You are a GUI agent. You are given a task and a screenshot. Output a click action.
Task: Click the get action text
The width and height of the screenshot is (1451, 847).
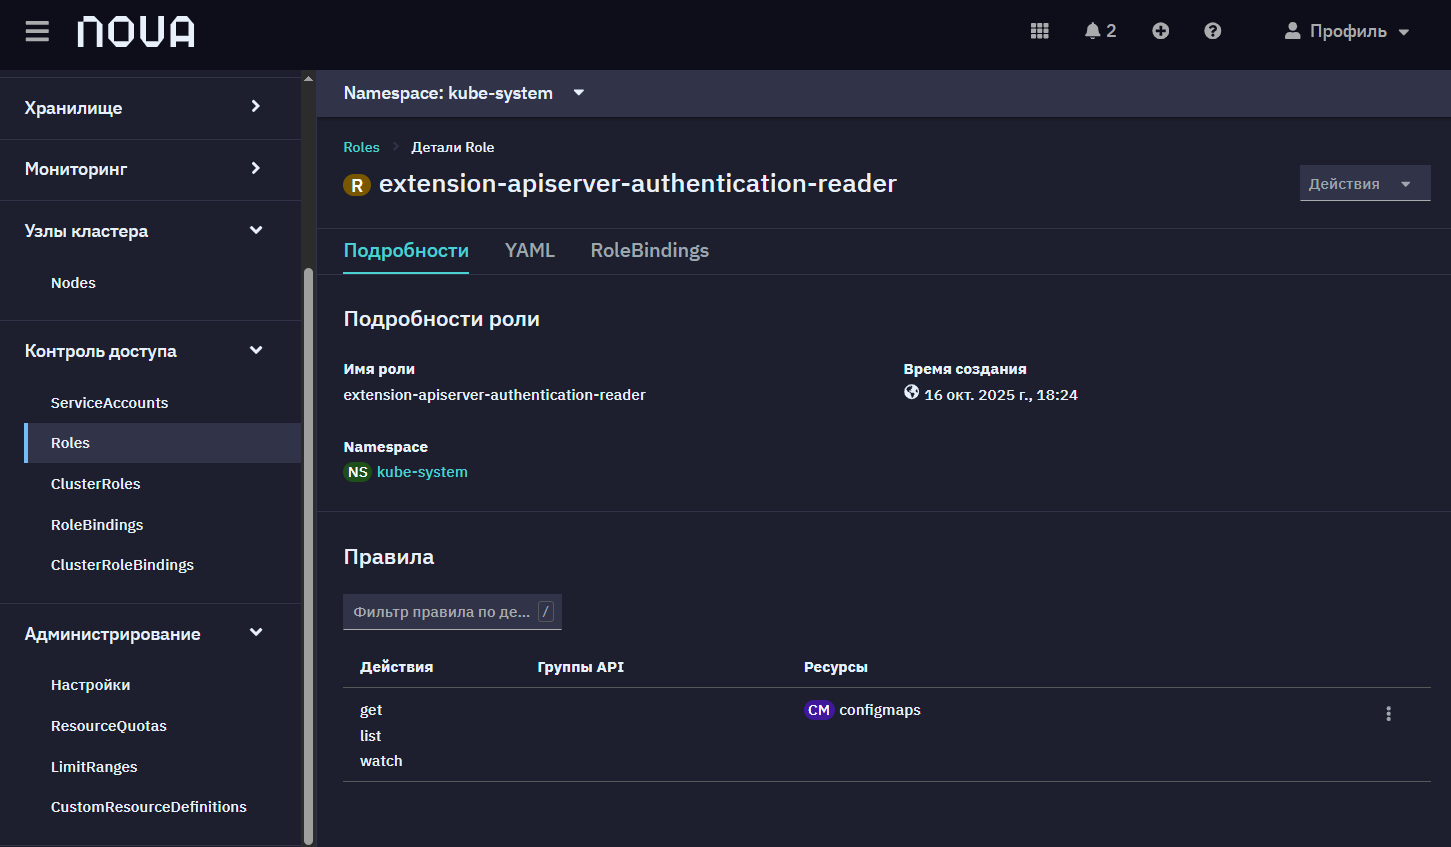[371, 710]
